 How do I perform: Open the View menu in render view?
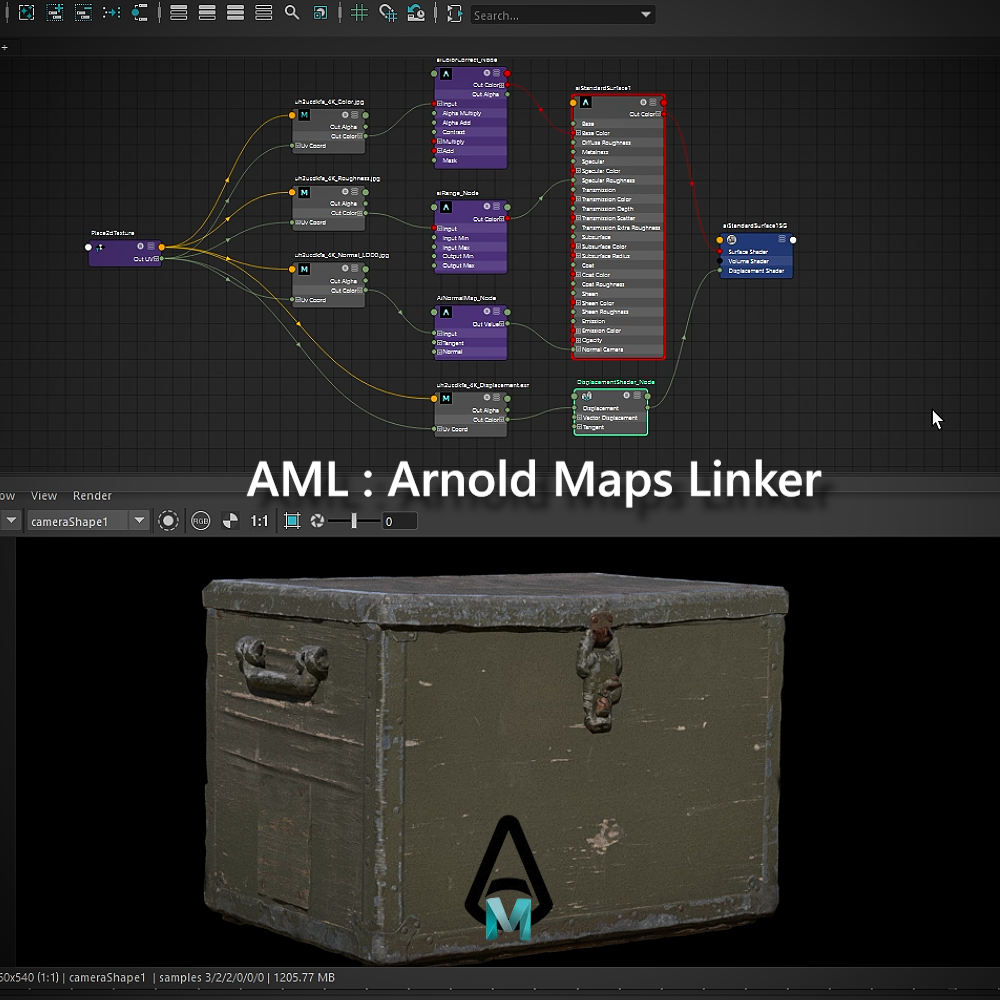click(44, 496)
